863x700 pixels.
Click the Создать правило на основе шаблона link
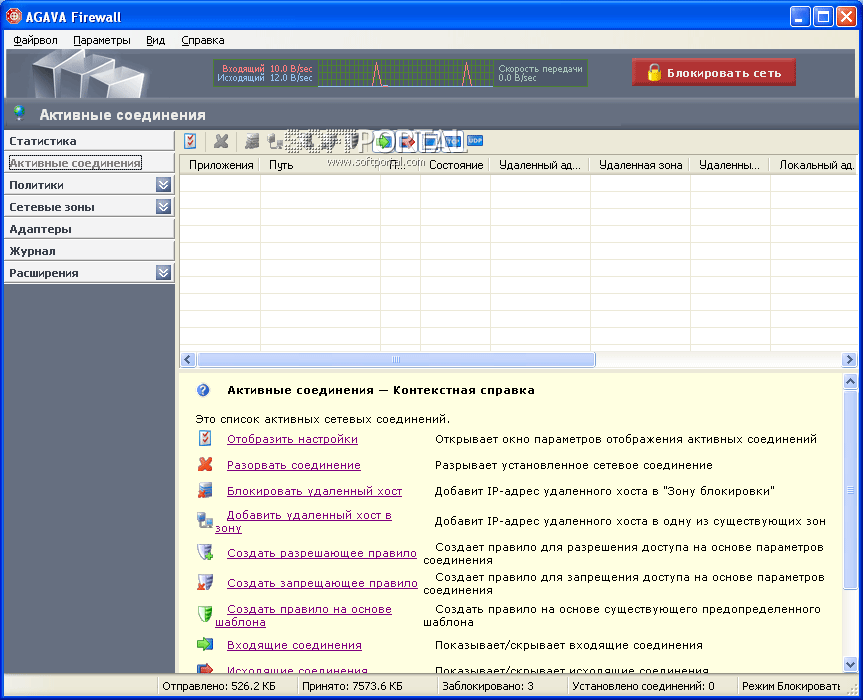(x=303, y=615)
